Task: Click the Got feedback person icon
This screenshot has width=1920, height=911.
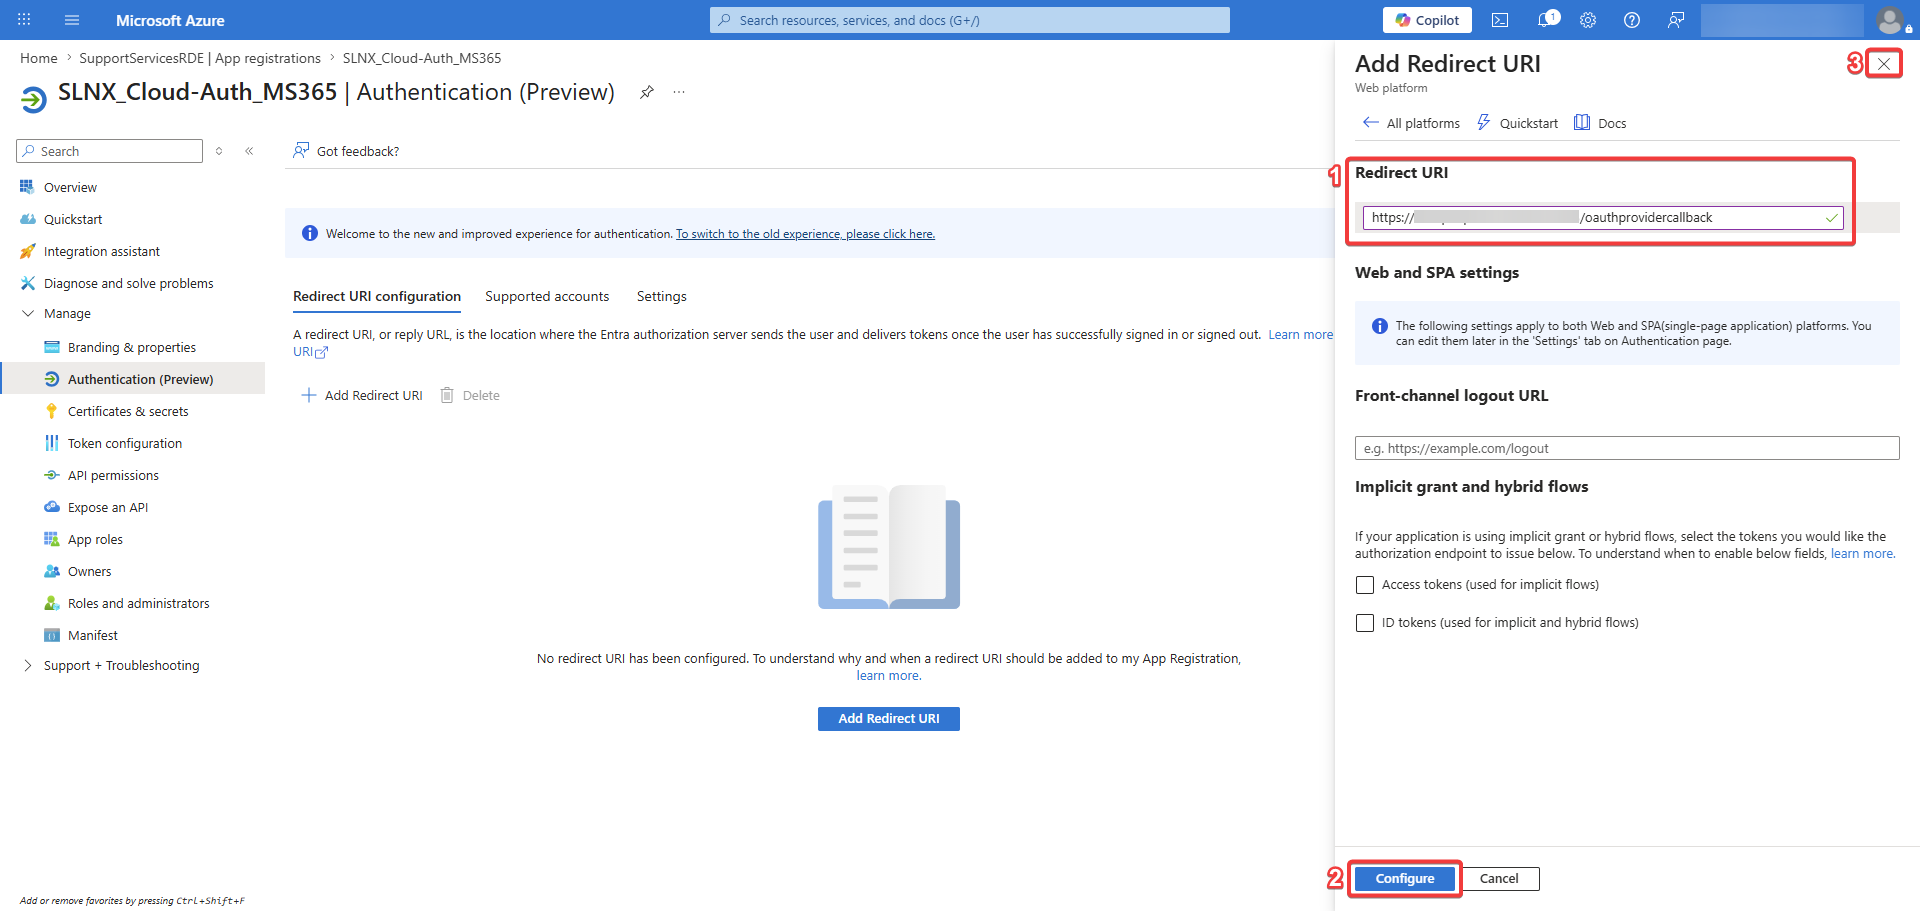Action: click(x=301, y=151)
